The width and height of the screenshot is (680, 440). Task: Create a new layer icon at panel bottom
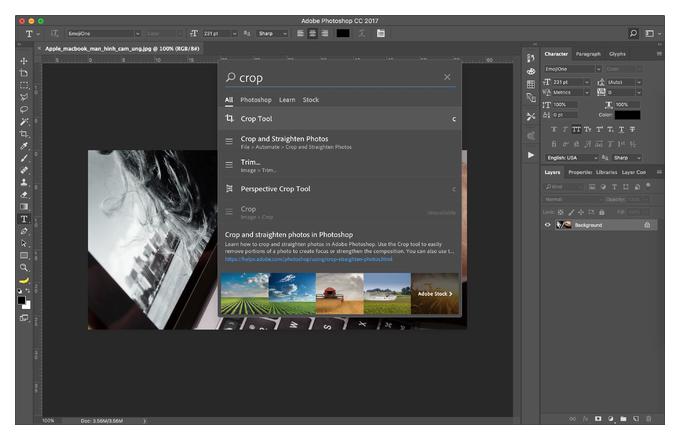click(636, 419)
